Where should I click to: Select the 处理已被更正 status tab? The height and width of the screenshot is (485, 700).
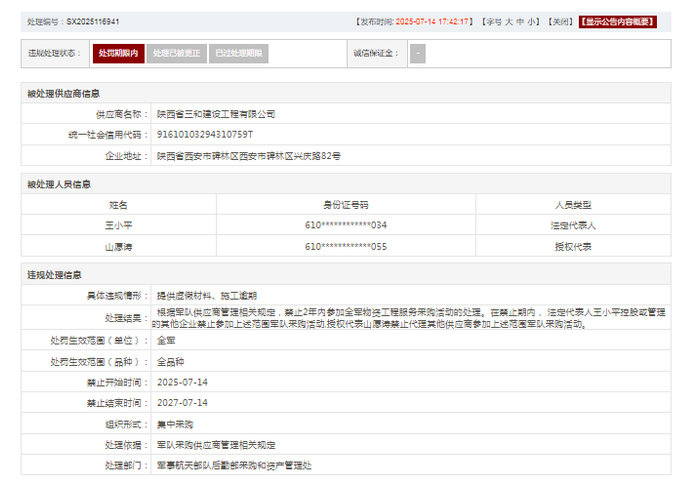pos(176,54)
